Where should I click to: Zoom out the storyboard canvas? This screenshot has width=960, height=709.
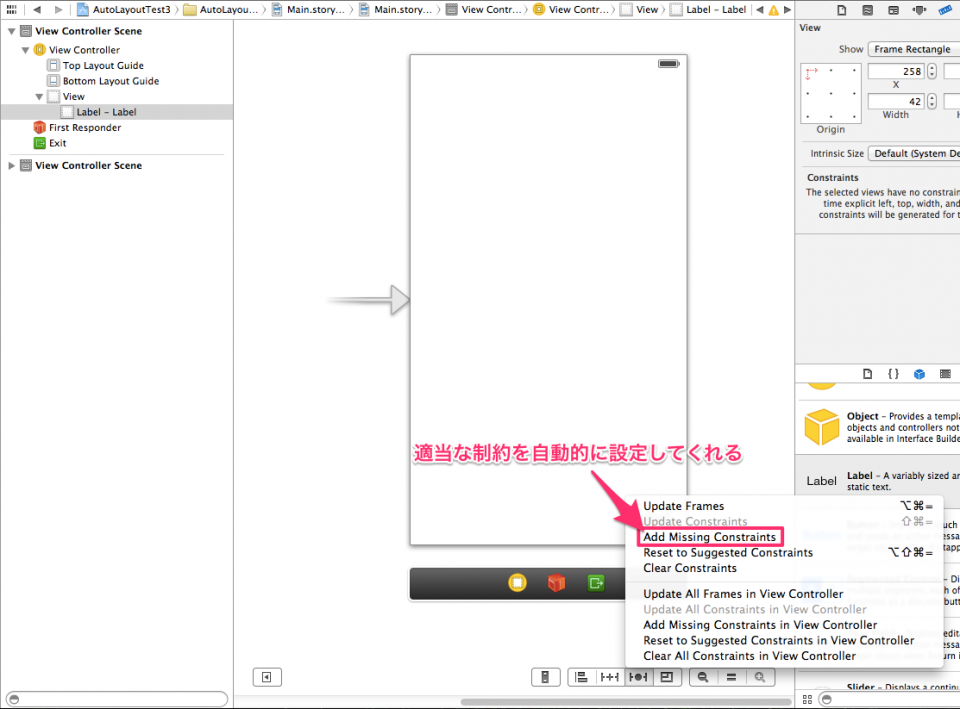[x=703, y=677]
